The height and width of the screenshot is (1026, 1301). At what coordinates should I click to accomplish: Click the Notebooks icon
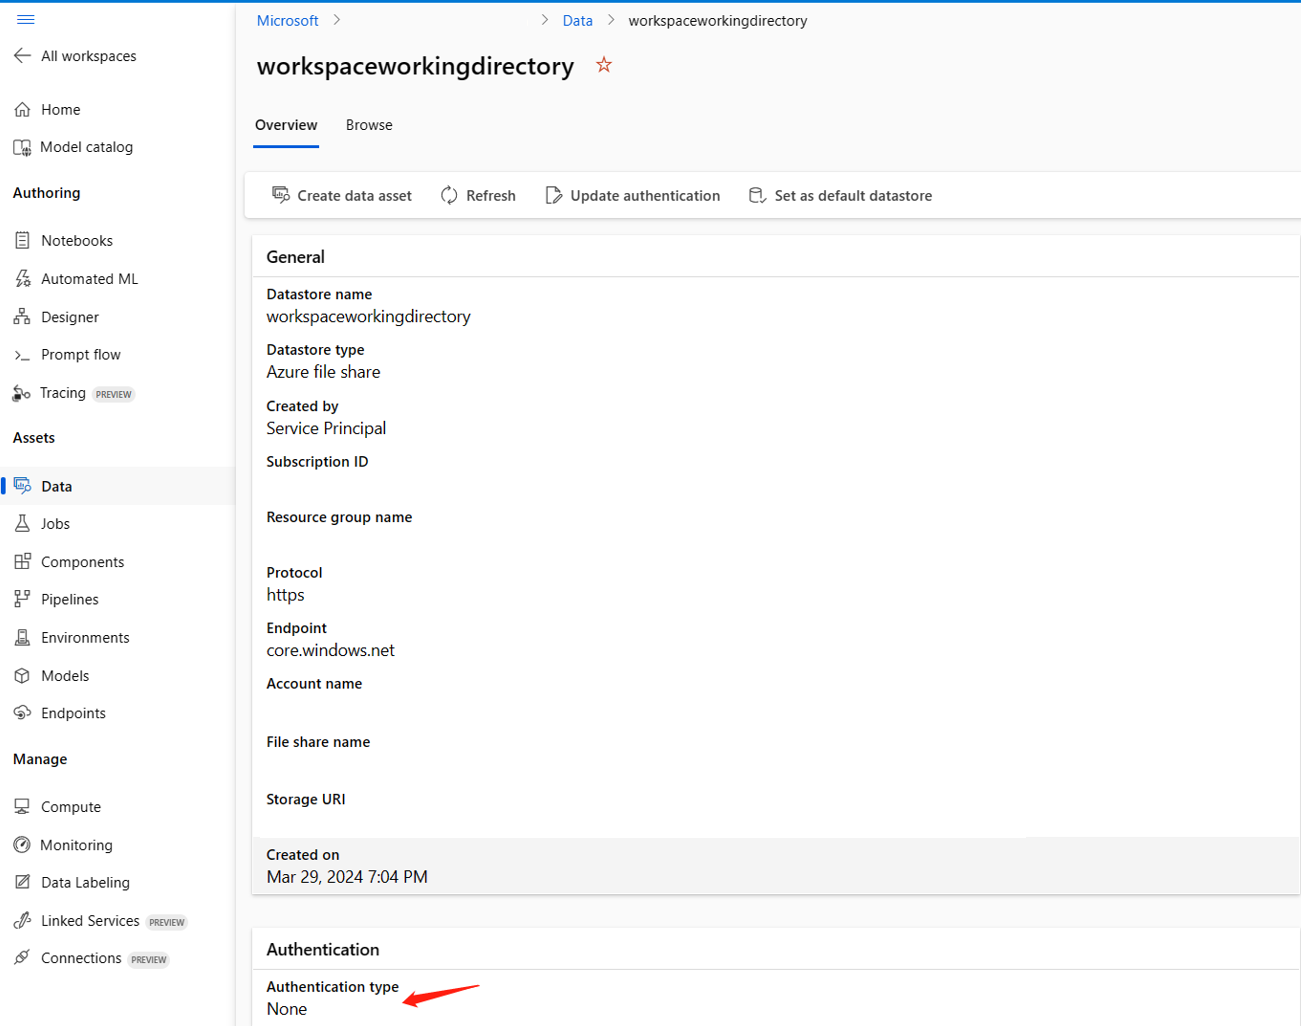click(22, 241)
